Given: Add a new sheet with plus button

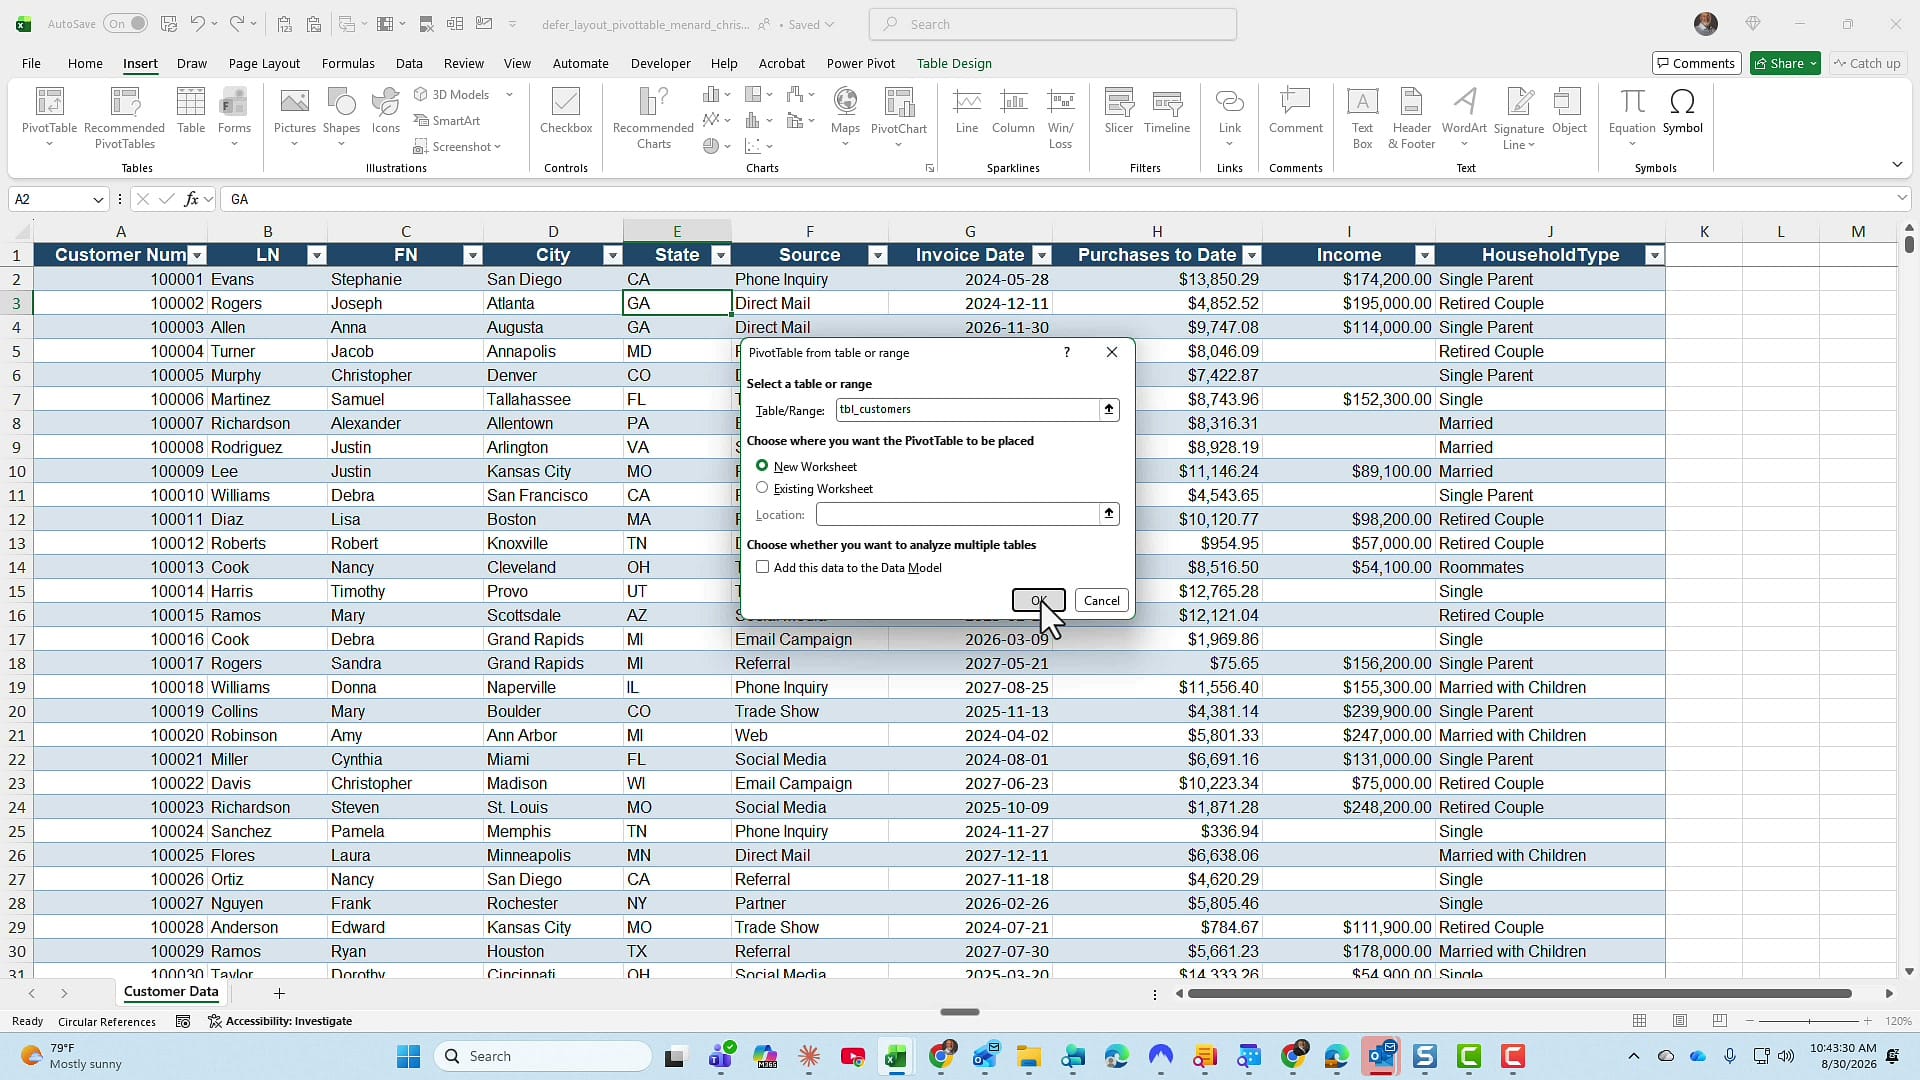Looking at the screenshot, I should pyautogui.click(x=279, y=993).
